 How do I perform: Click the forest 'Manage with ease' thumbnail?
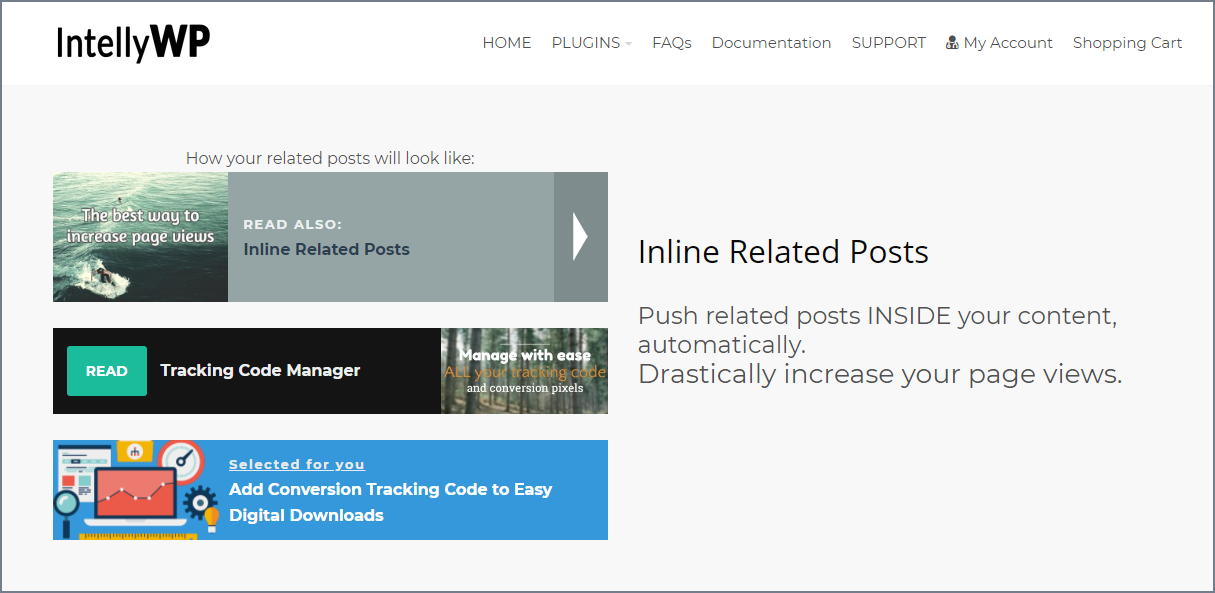click(524, 371)
